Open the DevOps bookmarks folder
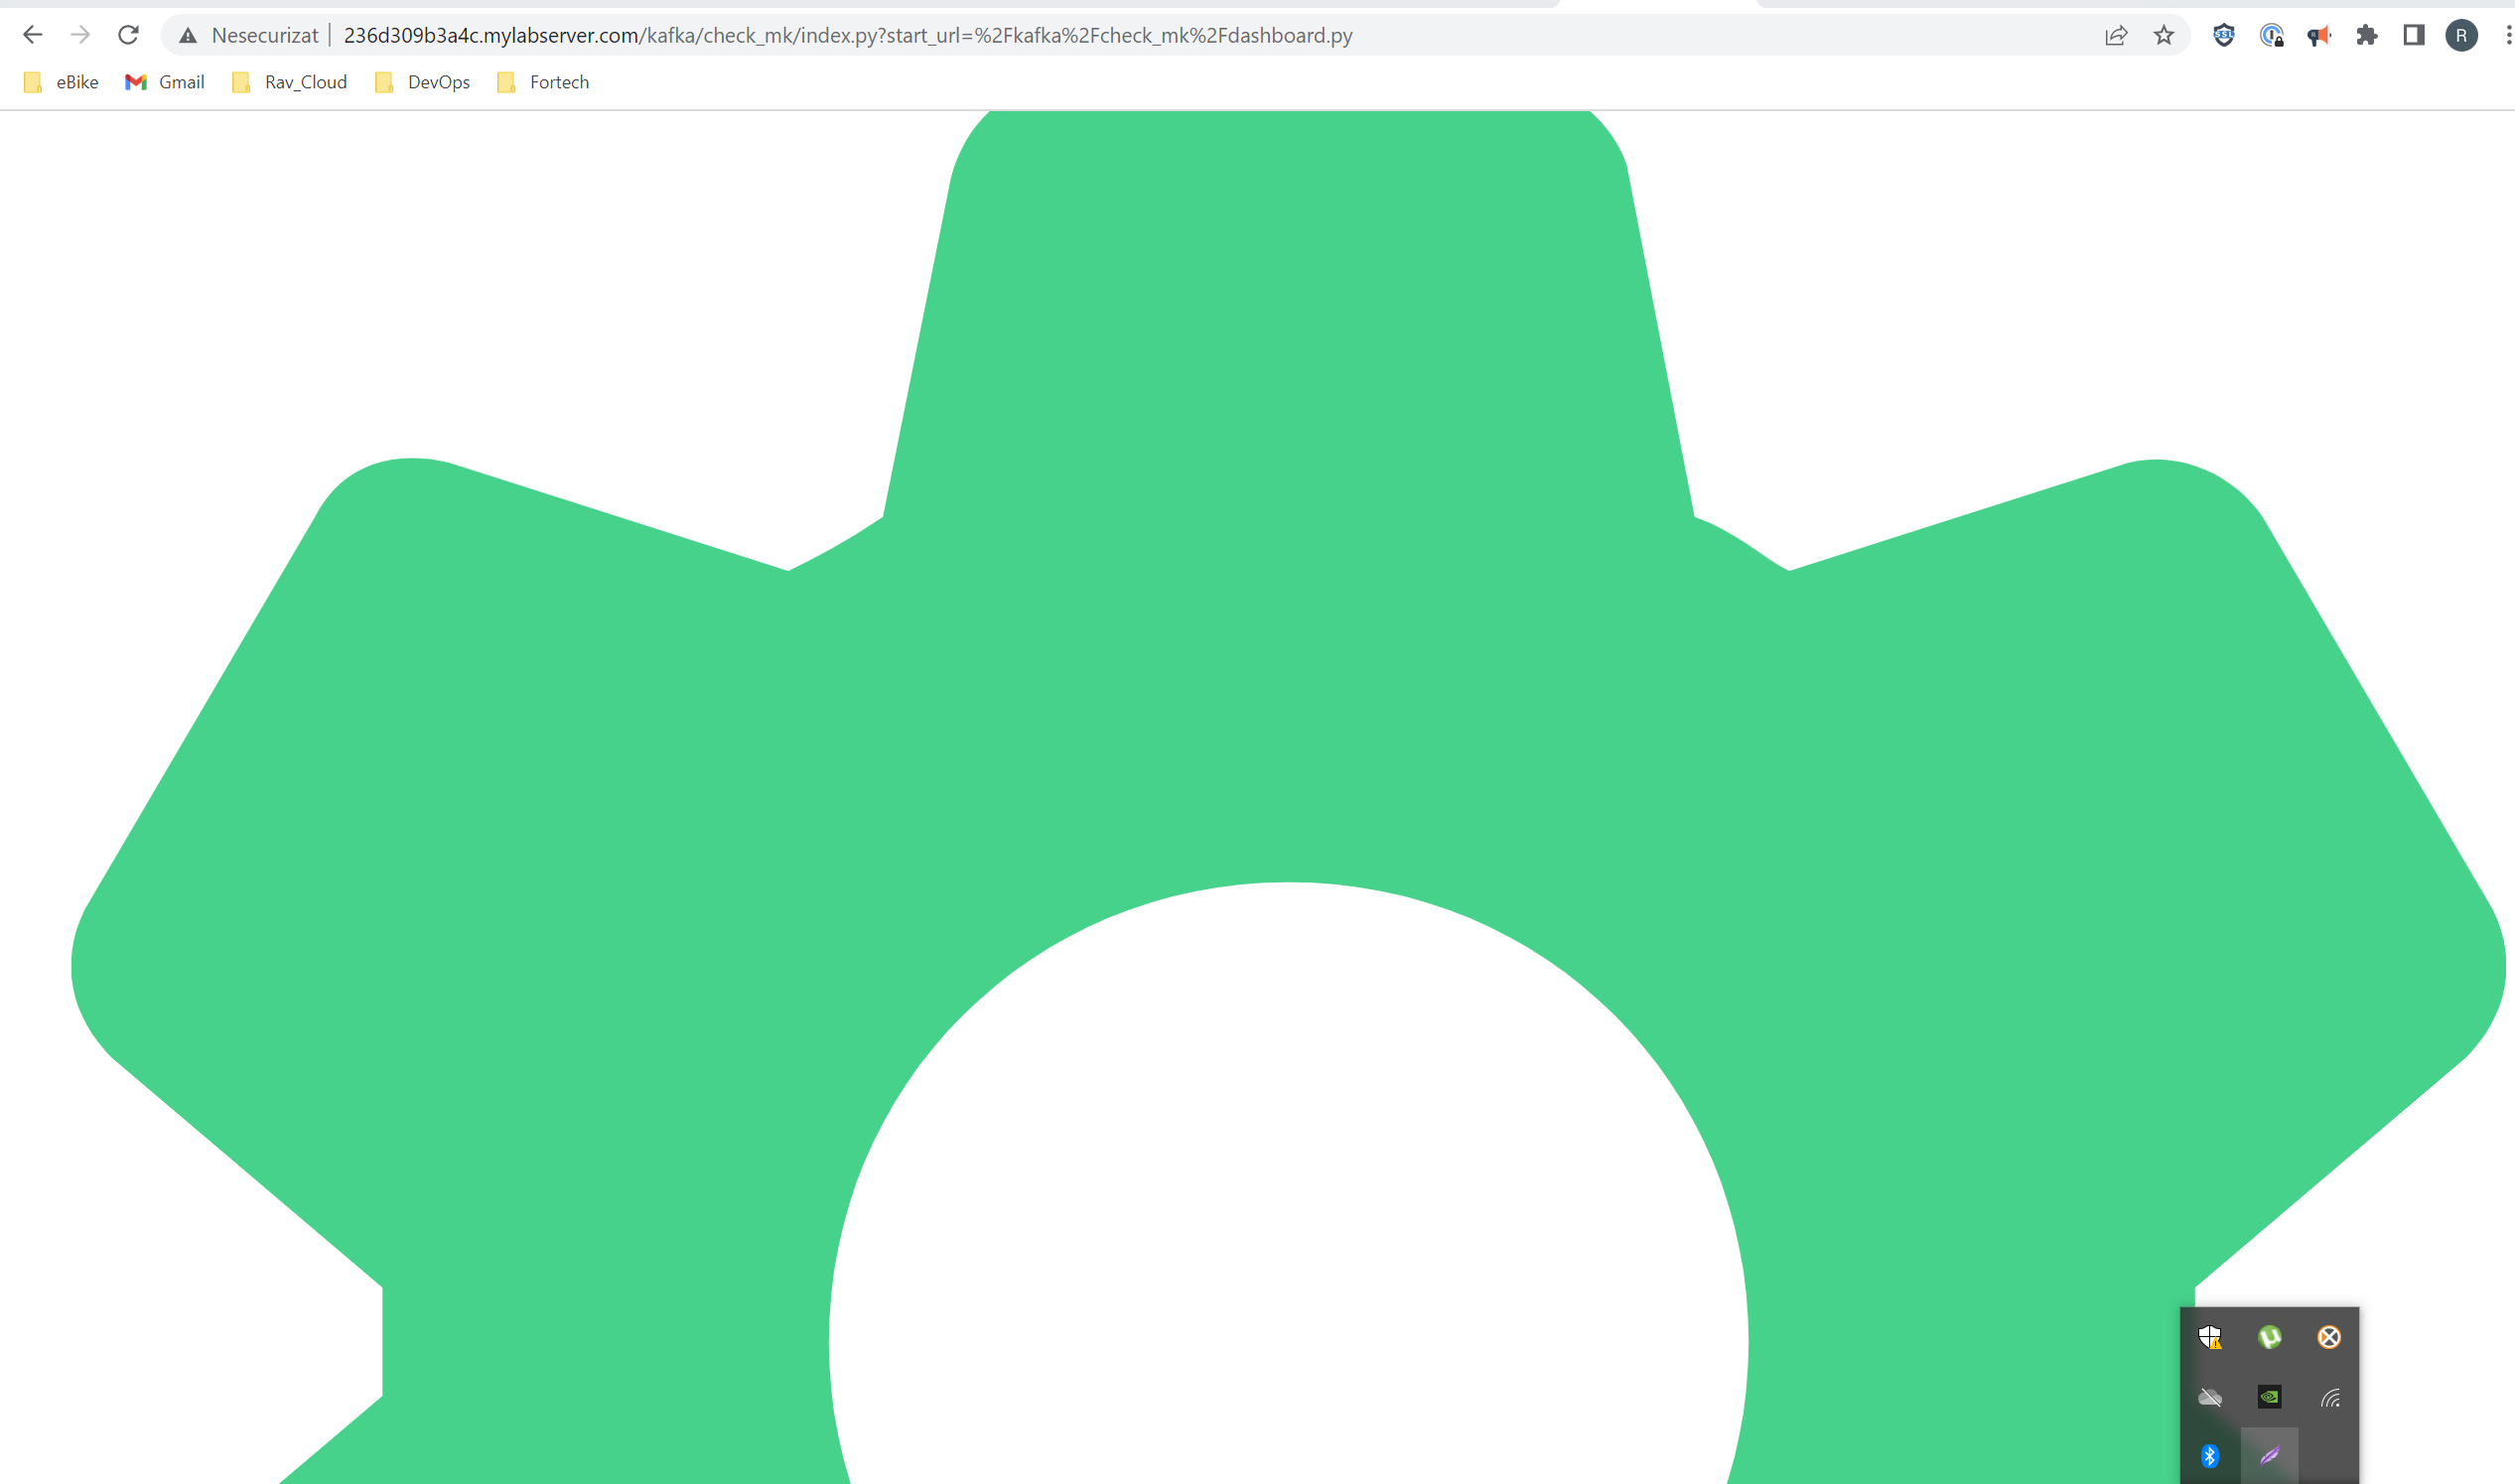The height and width of the screenshot is (1484, 2515). 423,82
